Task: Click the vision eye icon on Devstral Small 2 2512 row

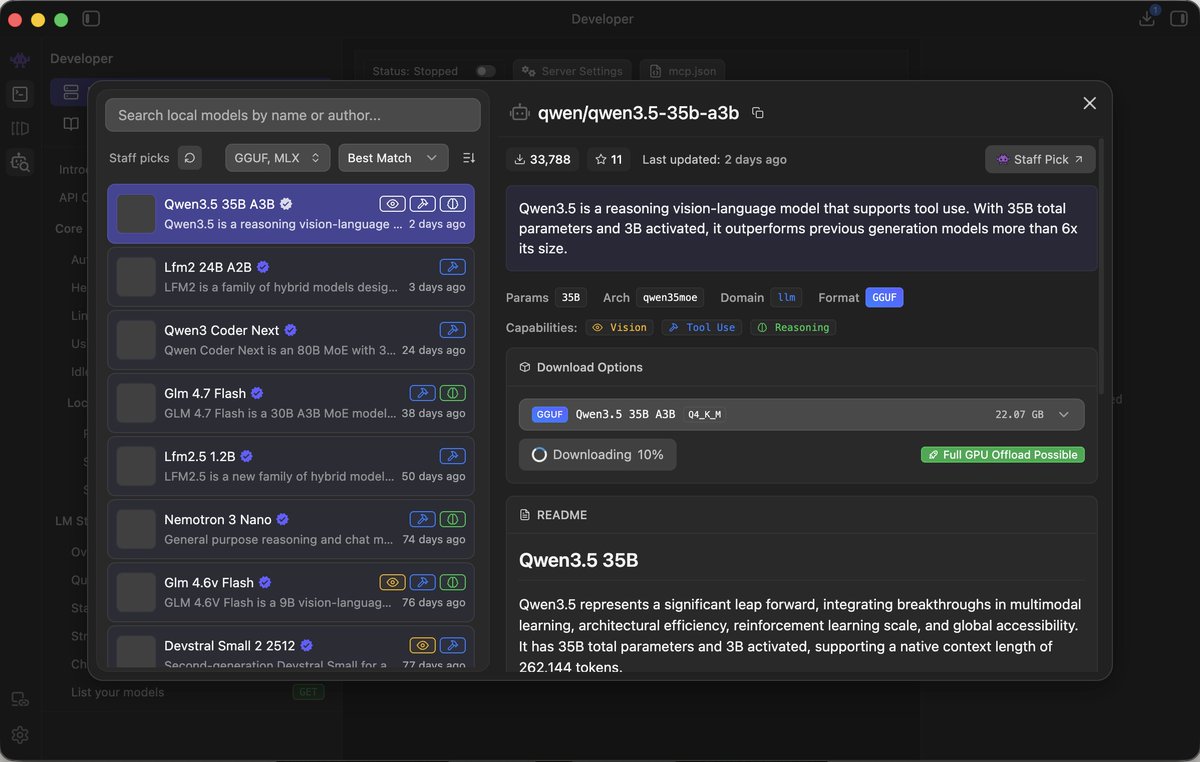Action: click(x=423, y=645)
